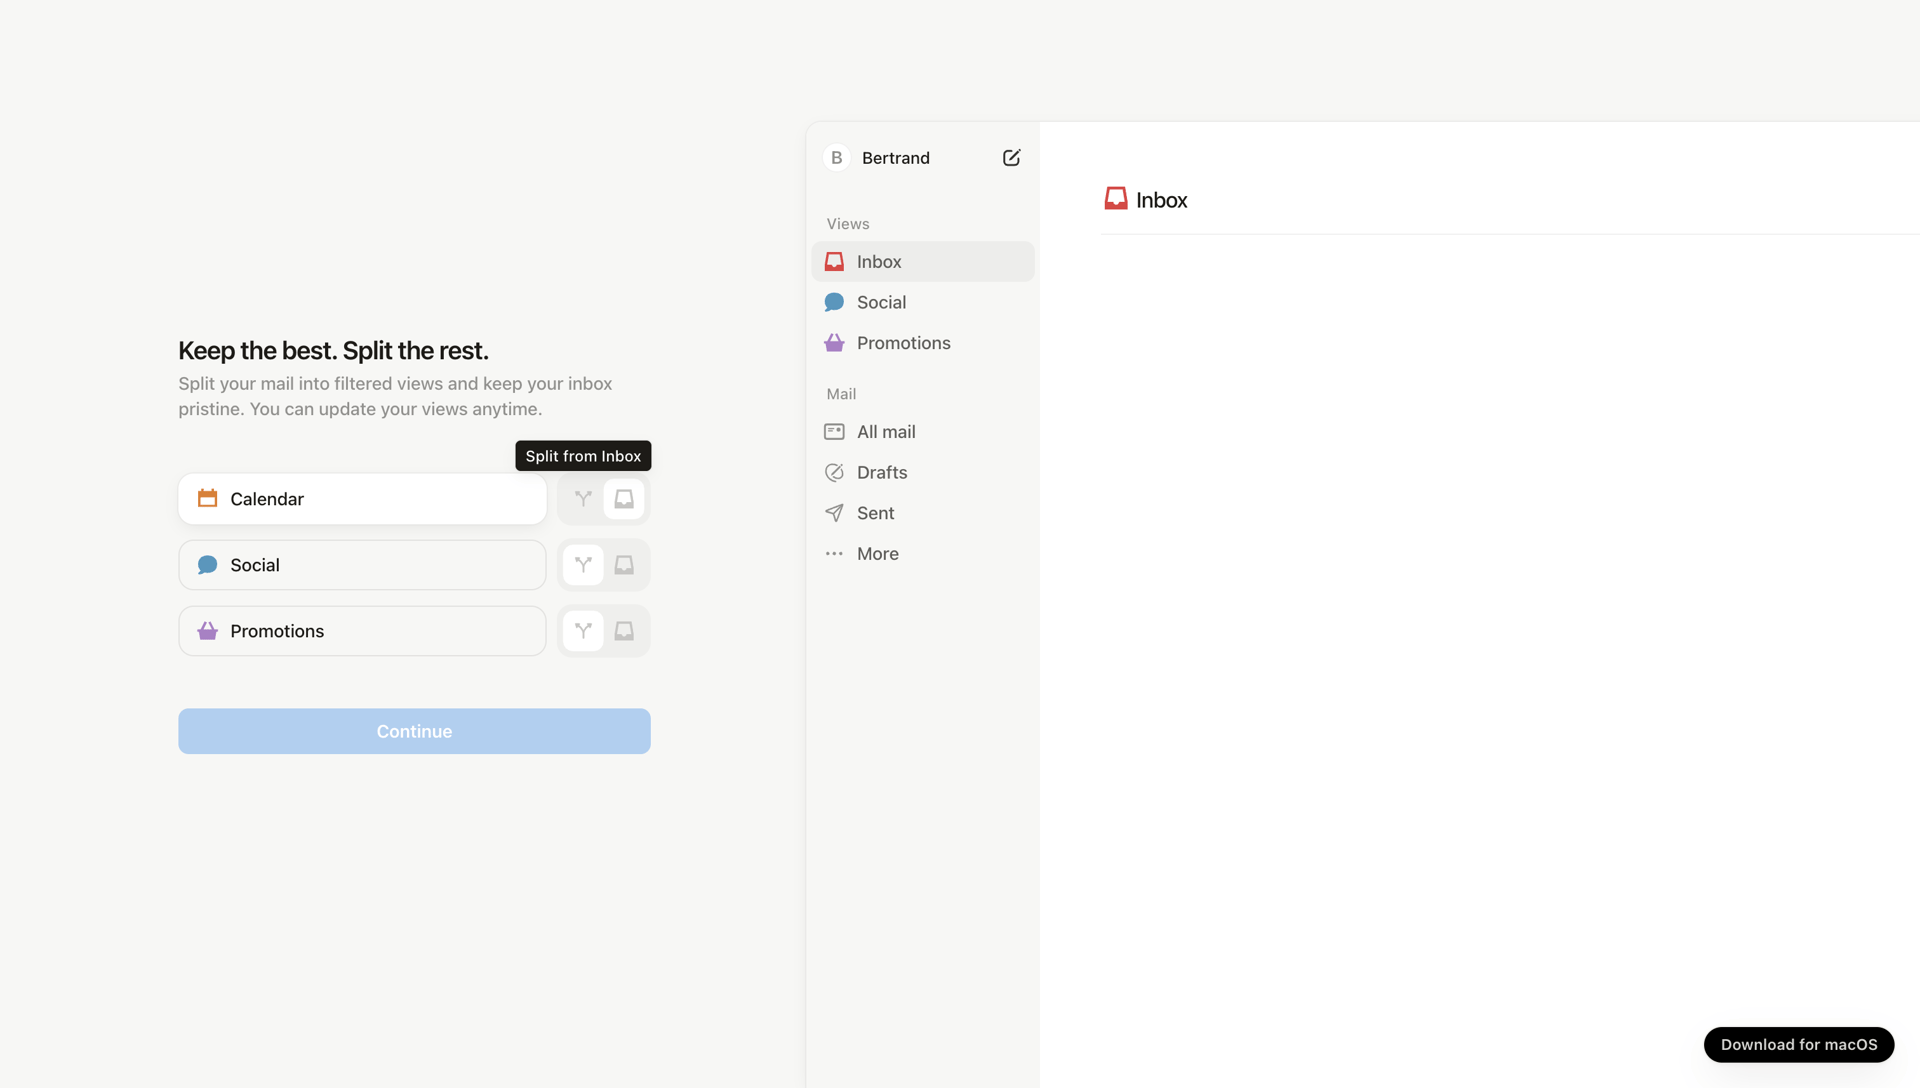
Task: Click the Promotions label in the split list
Action: click(x=277, y=630)
